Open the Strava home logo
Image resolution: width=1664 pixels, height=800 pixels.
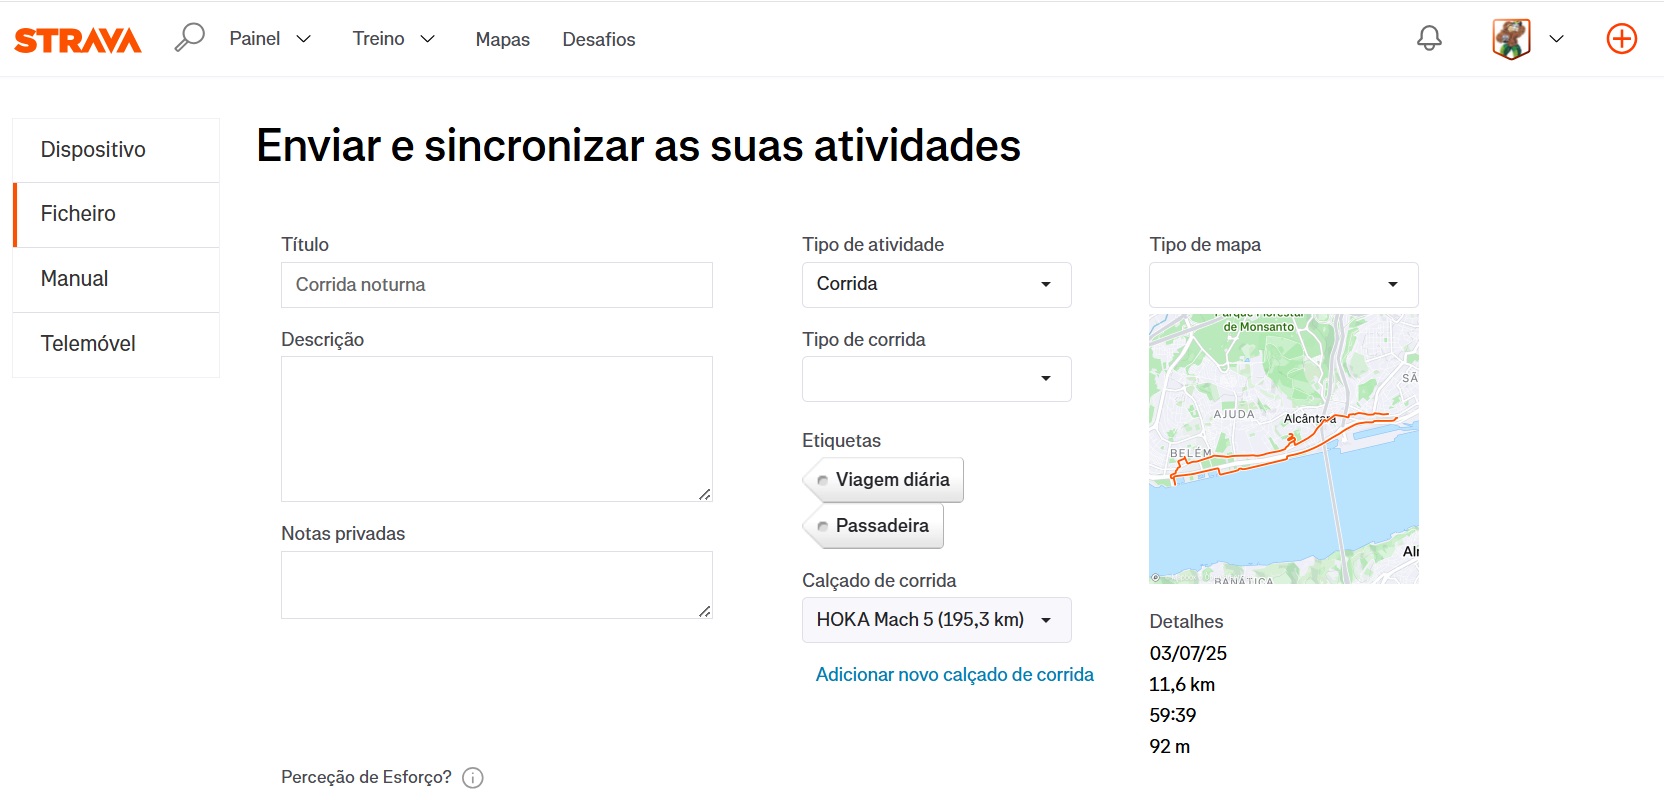[77, 40]
